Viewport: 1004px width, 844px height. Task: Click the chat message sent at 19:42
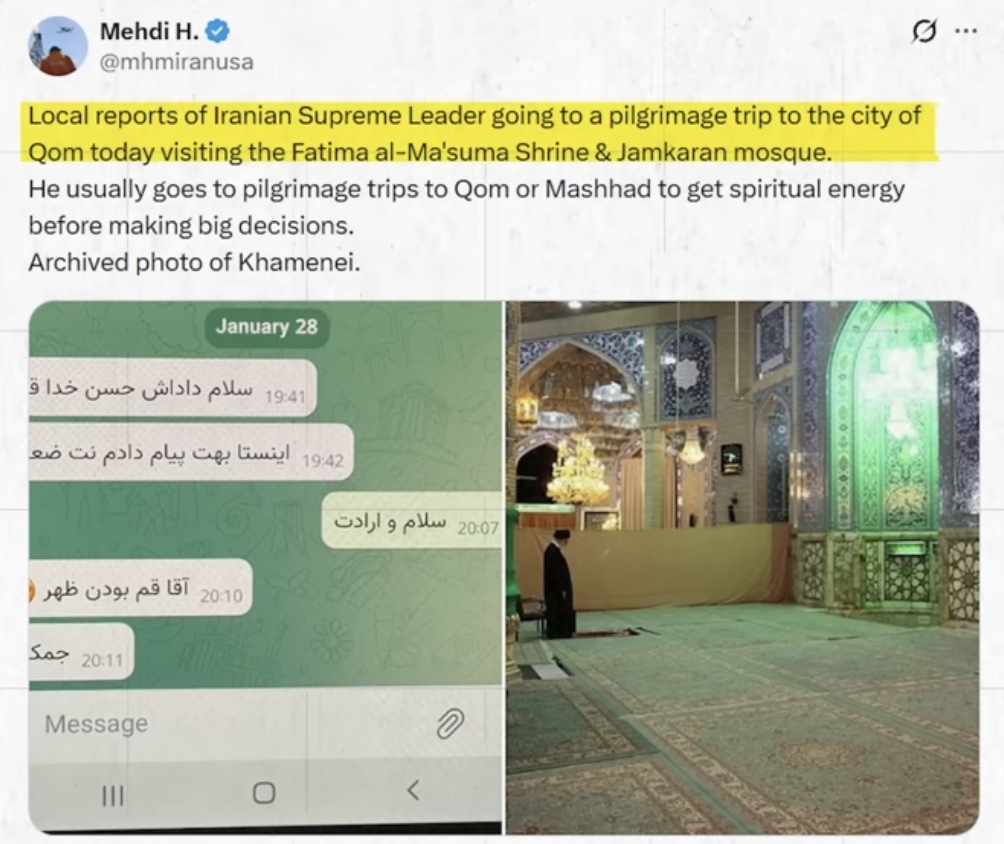point(191,453)
